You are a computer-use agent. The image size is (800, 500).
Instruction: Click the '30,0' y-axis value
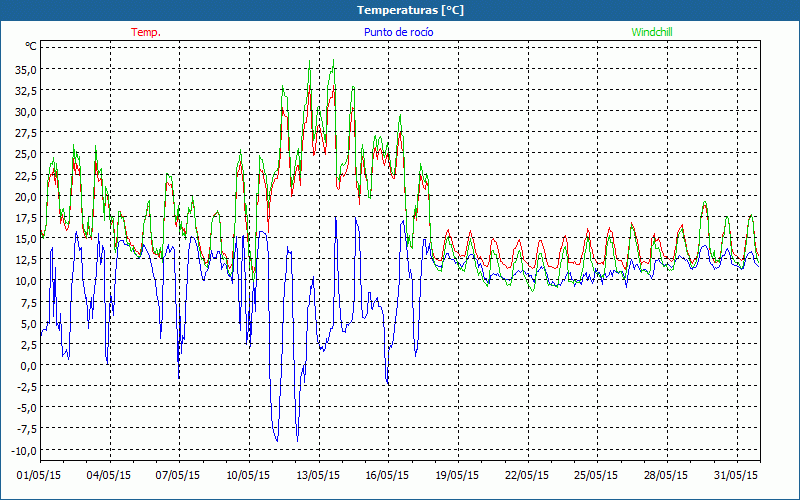click(x=27, y=112)
